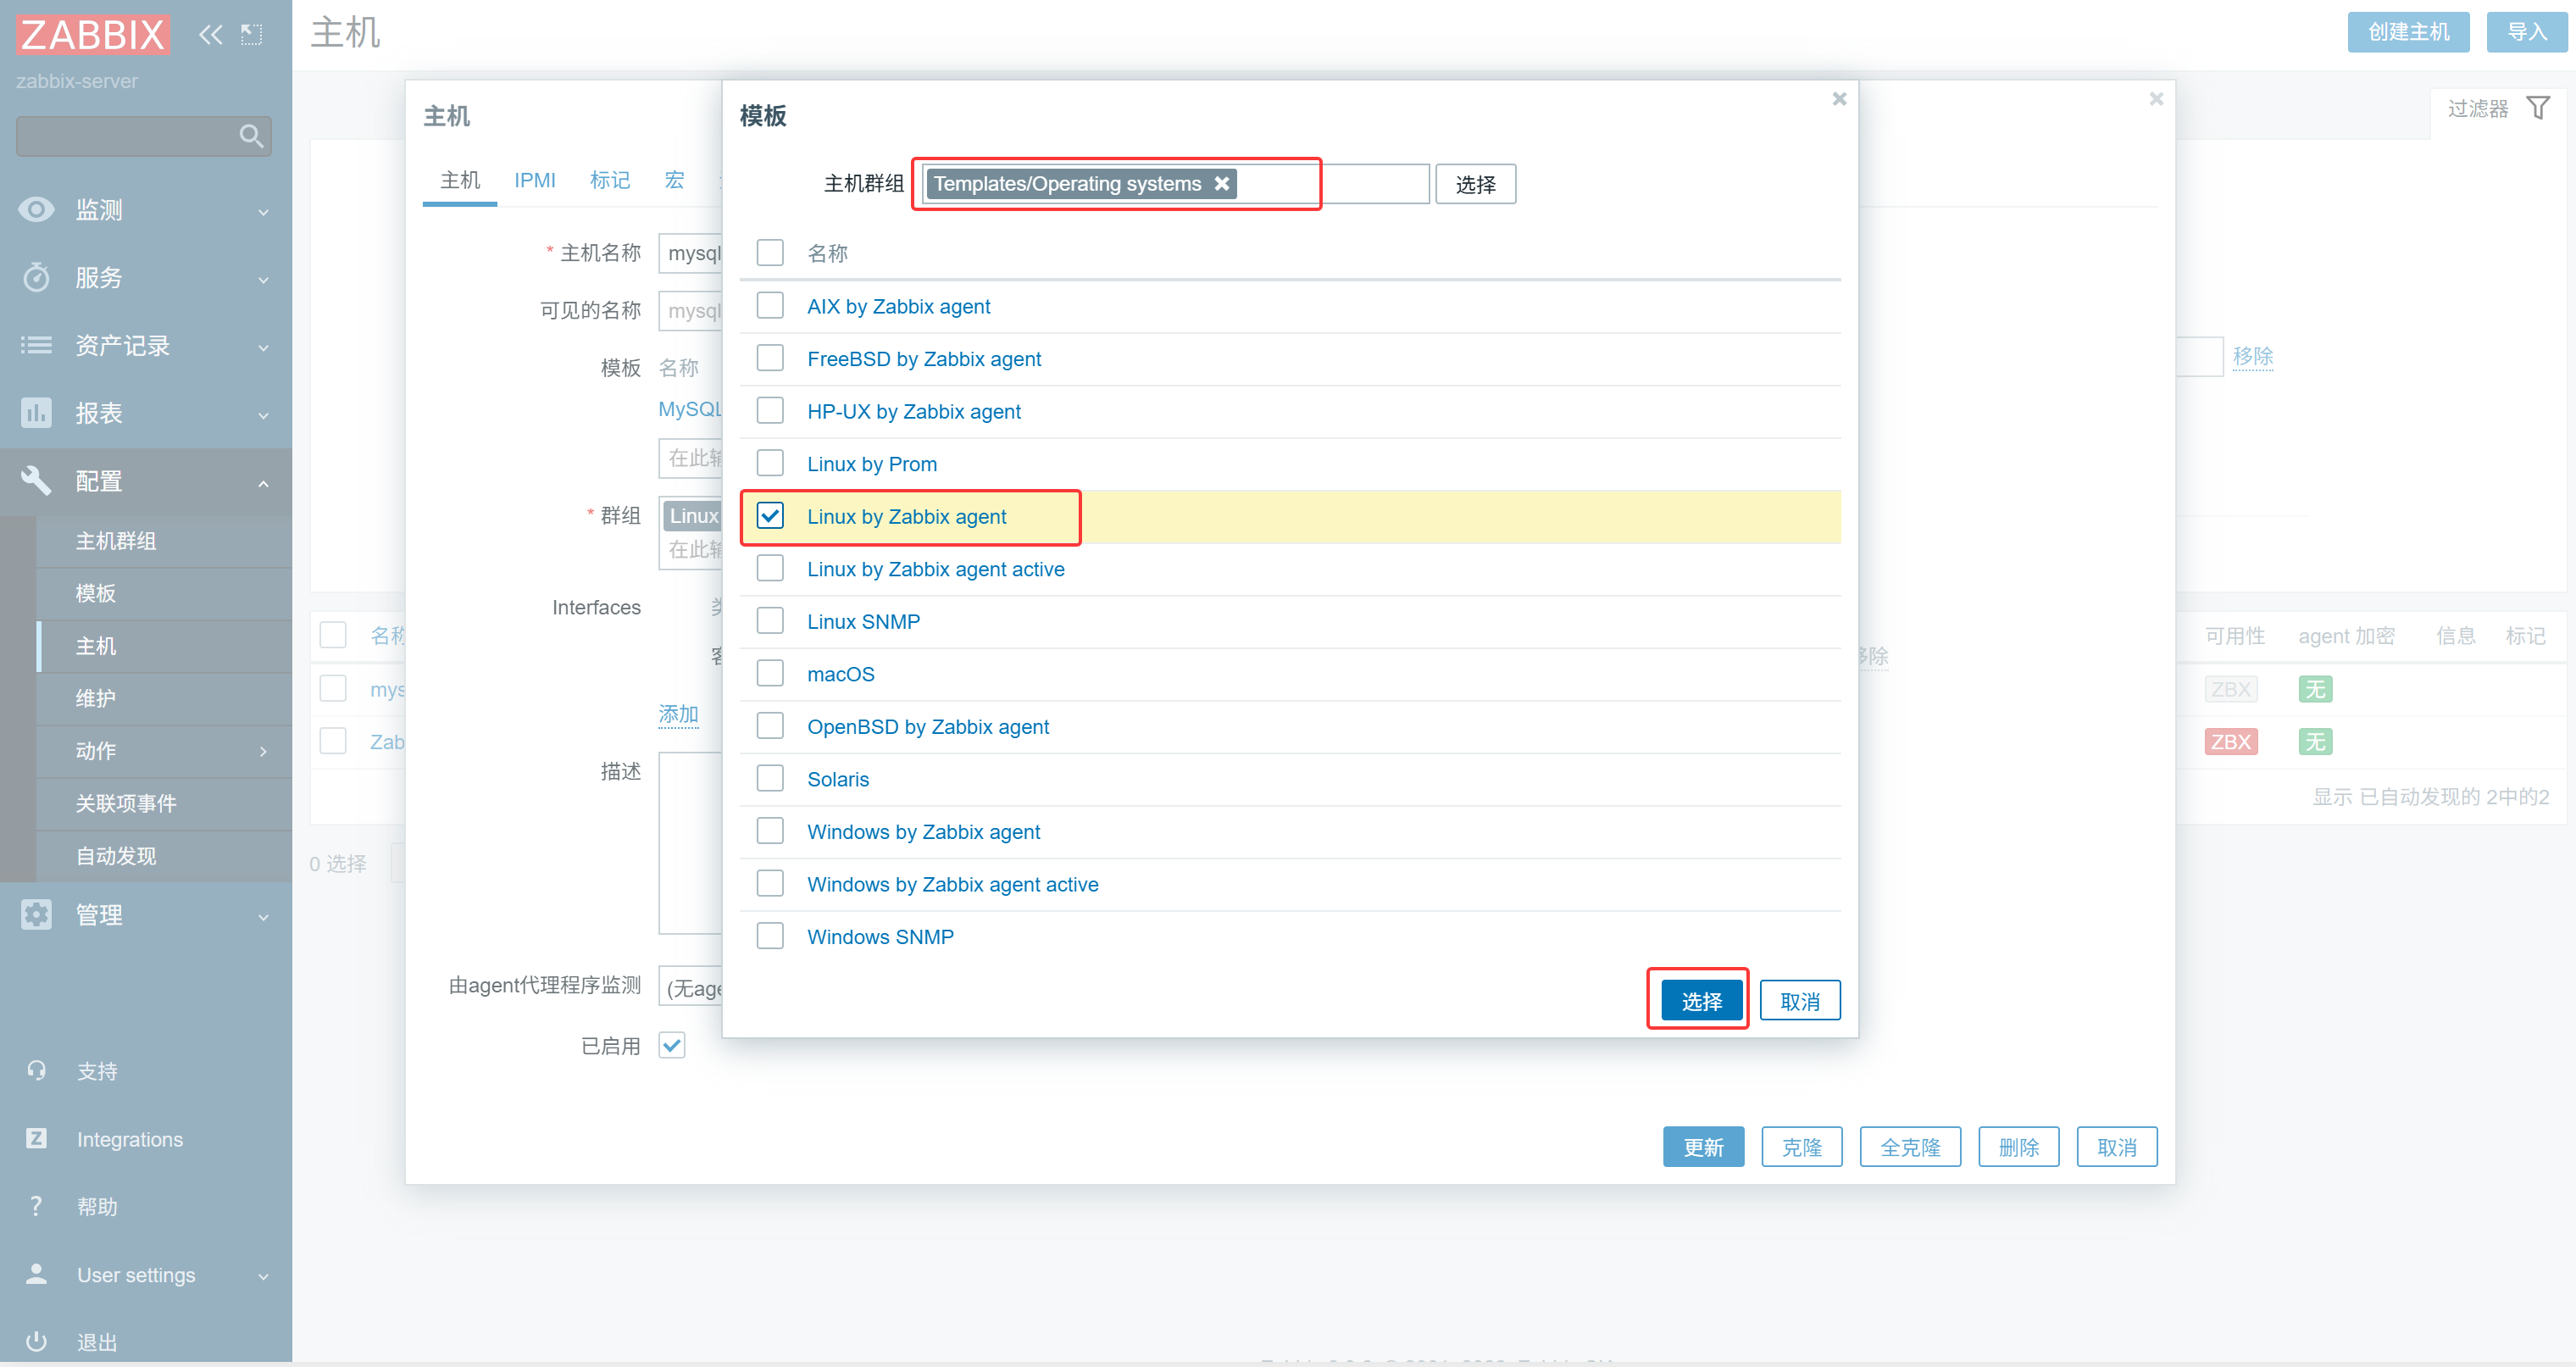Click the filter funnel icon

pyautogui.click(x=2538, y=107)
